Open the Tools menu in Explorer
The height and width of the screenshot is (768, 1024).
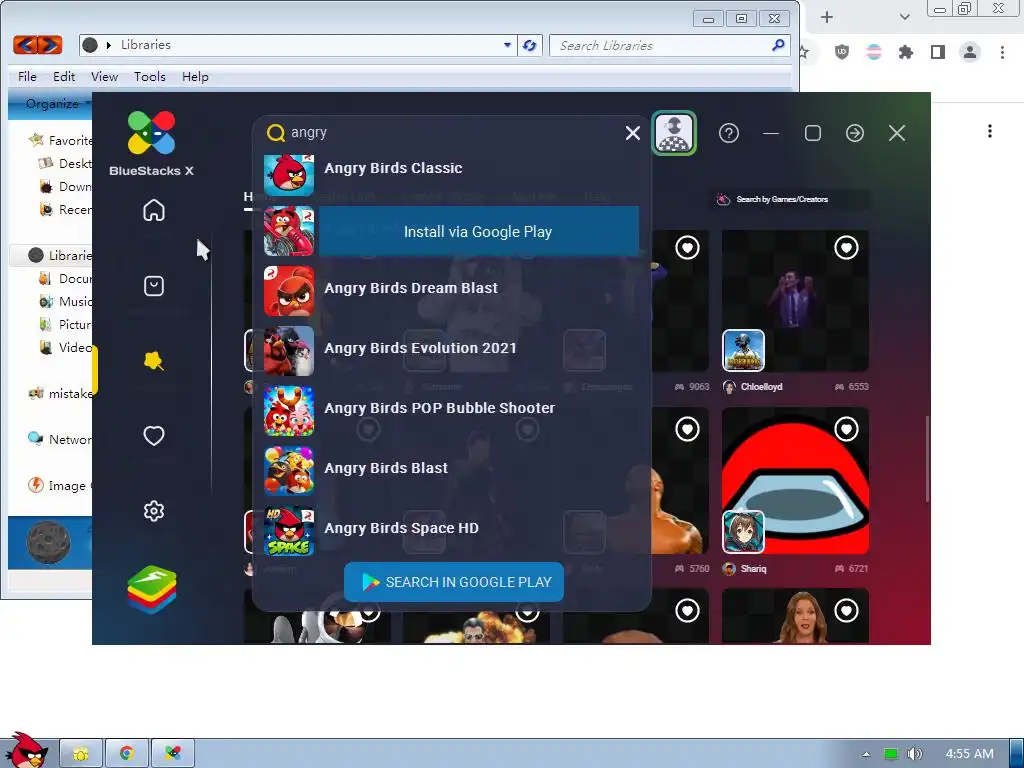tap(150, 76)
